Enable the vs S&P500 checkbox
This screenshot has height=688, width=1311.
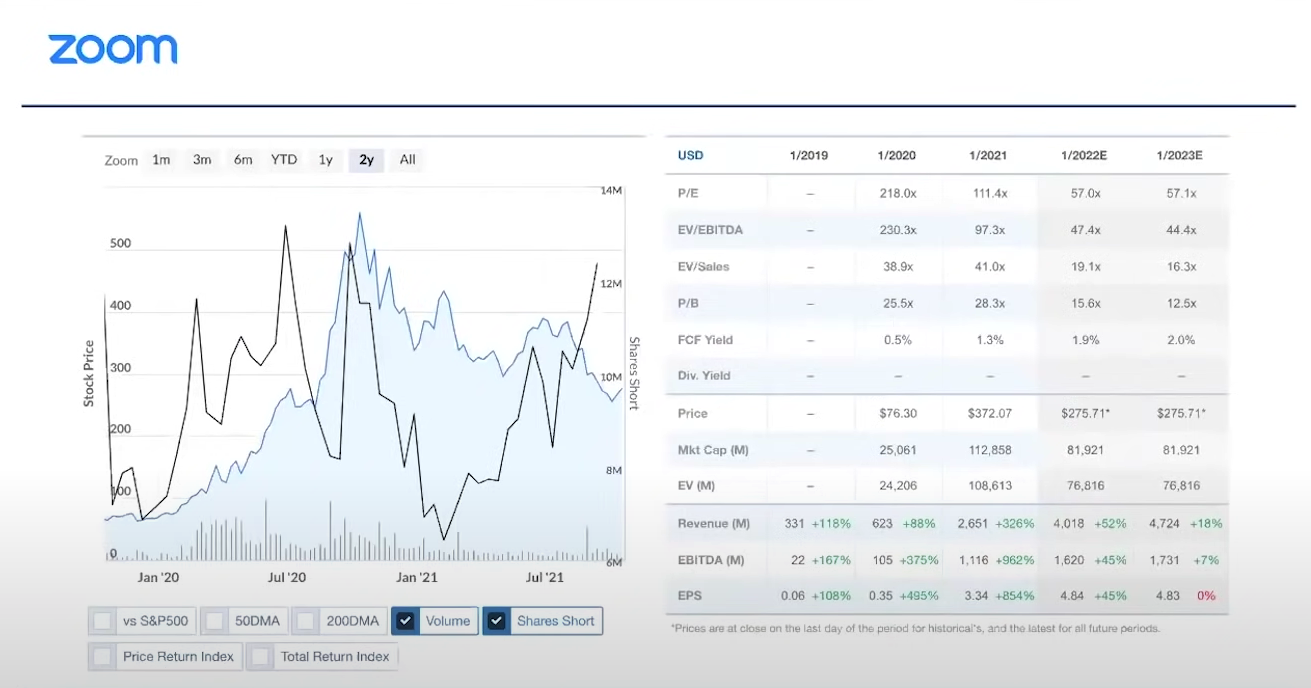(x=103, y=621)
